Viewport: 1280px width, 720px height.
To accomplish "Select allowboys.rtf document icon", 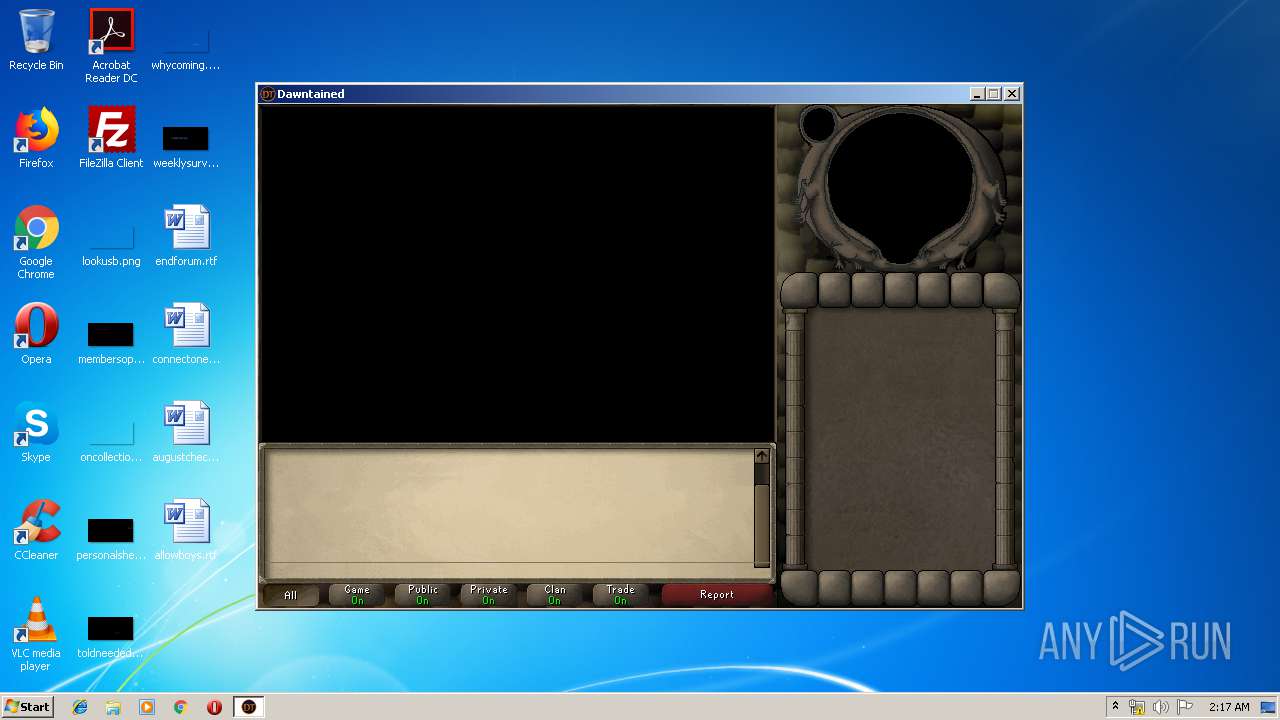I will 186,529.
